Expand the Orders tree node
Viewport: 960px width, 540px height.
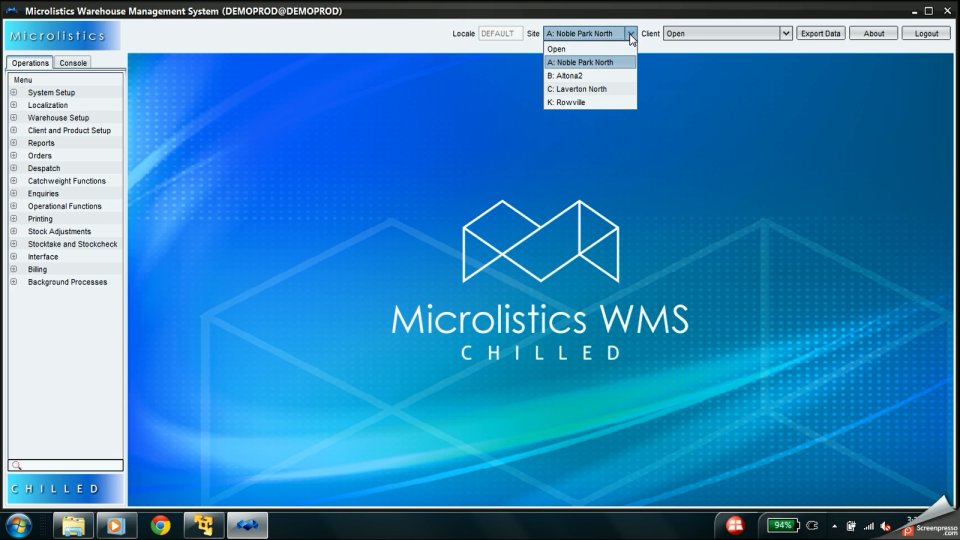[13, 156]
